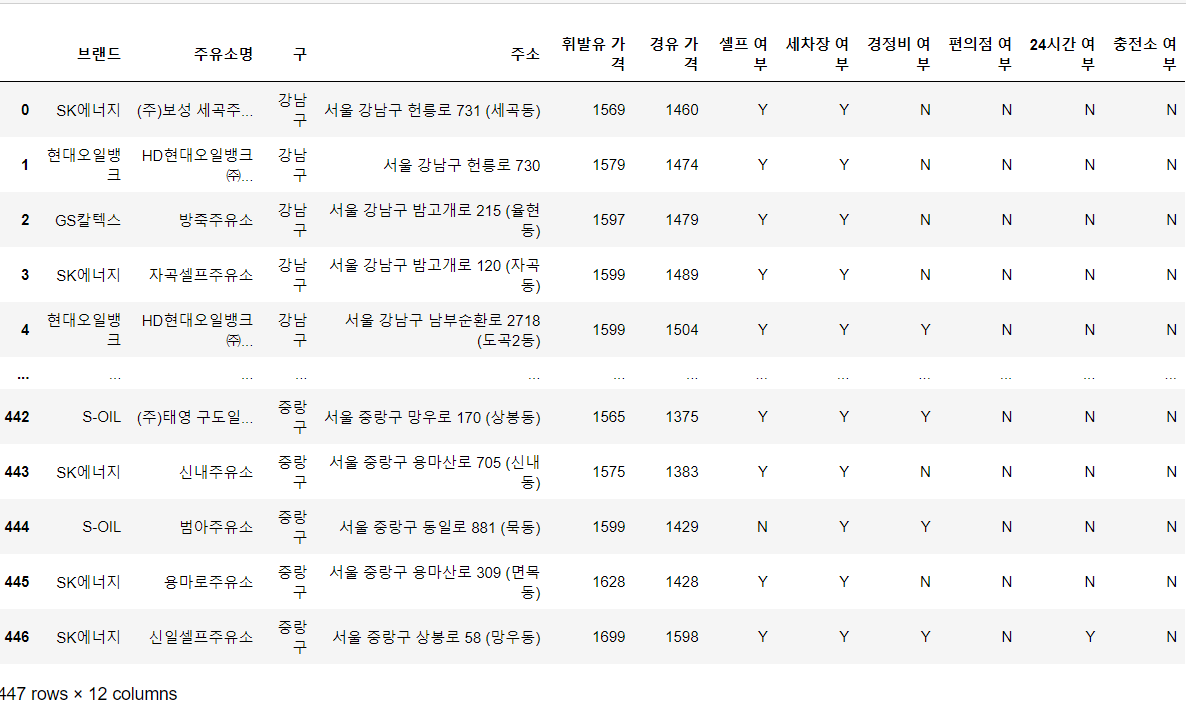Viewport: 1186px width, 707px height.
Task: Click address 서울 중랑구 동일로 881 (묵동)
Action: pos(439,527)
